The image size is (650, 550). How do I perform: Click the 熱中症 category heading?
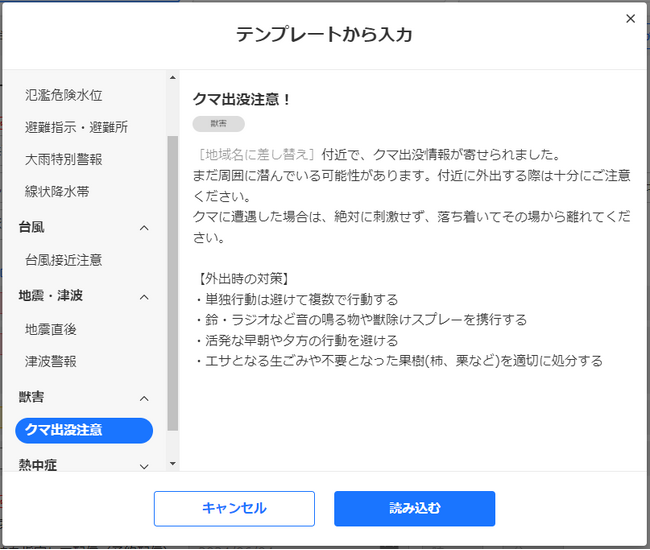point(38,465)
